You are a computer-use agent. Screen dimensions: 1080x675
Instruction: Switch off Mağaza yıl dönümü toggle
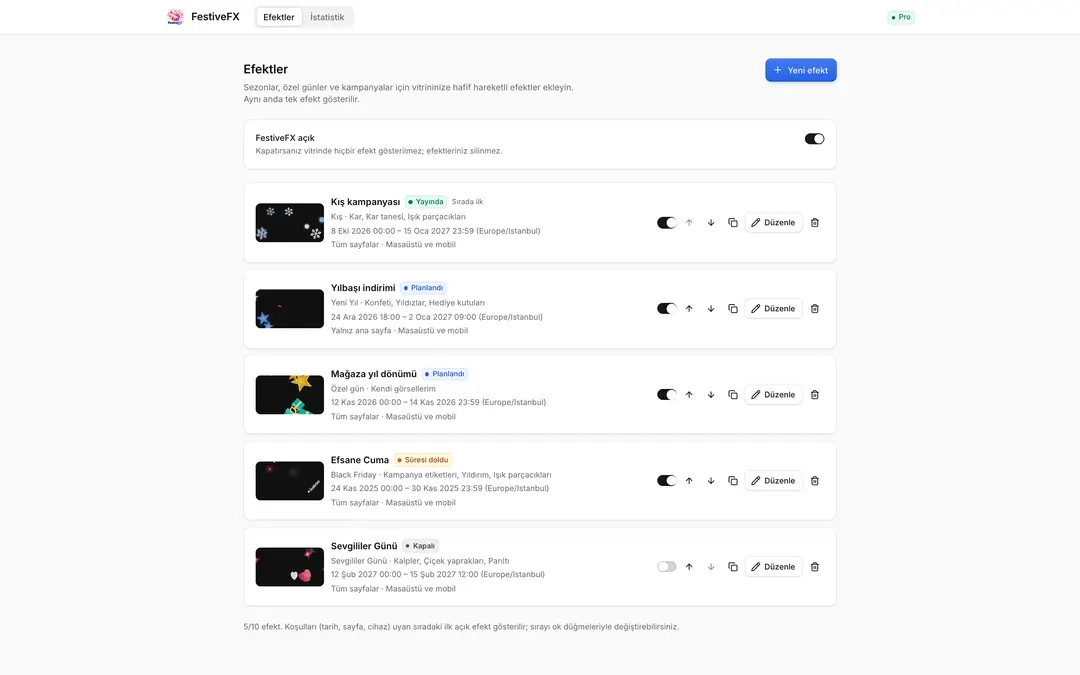(x=667, y=395)
